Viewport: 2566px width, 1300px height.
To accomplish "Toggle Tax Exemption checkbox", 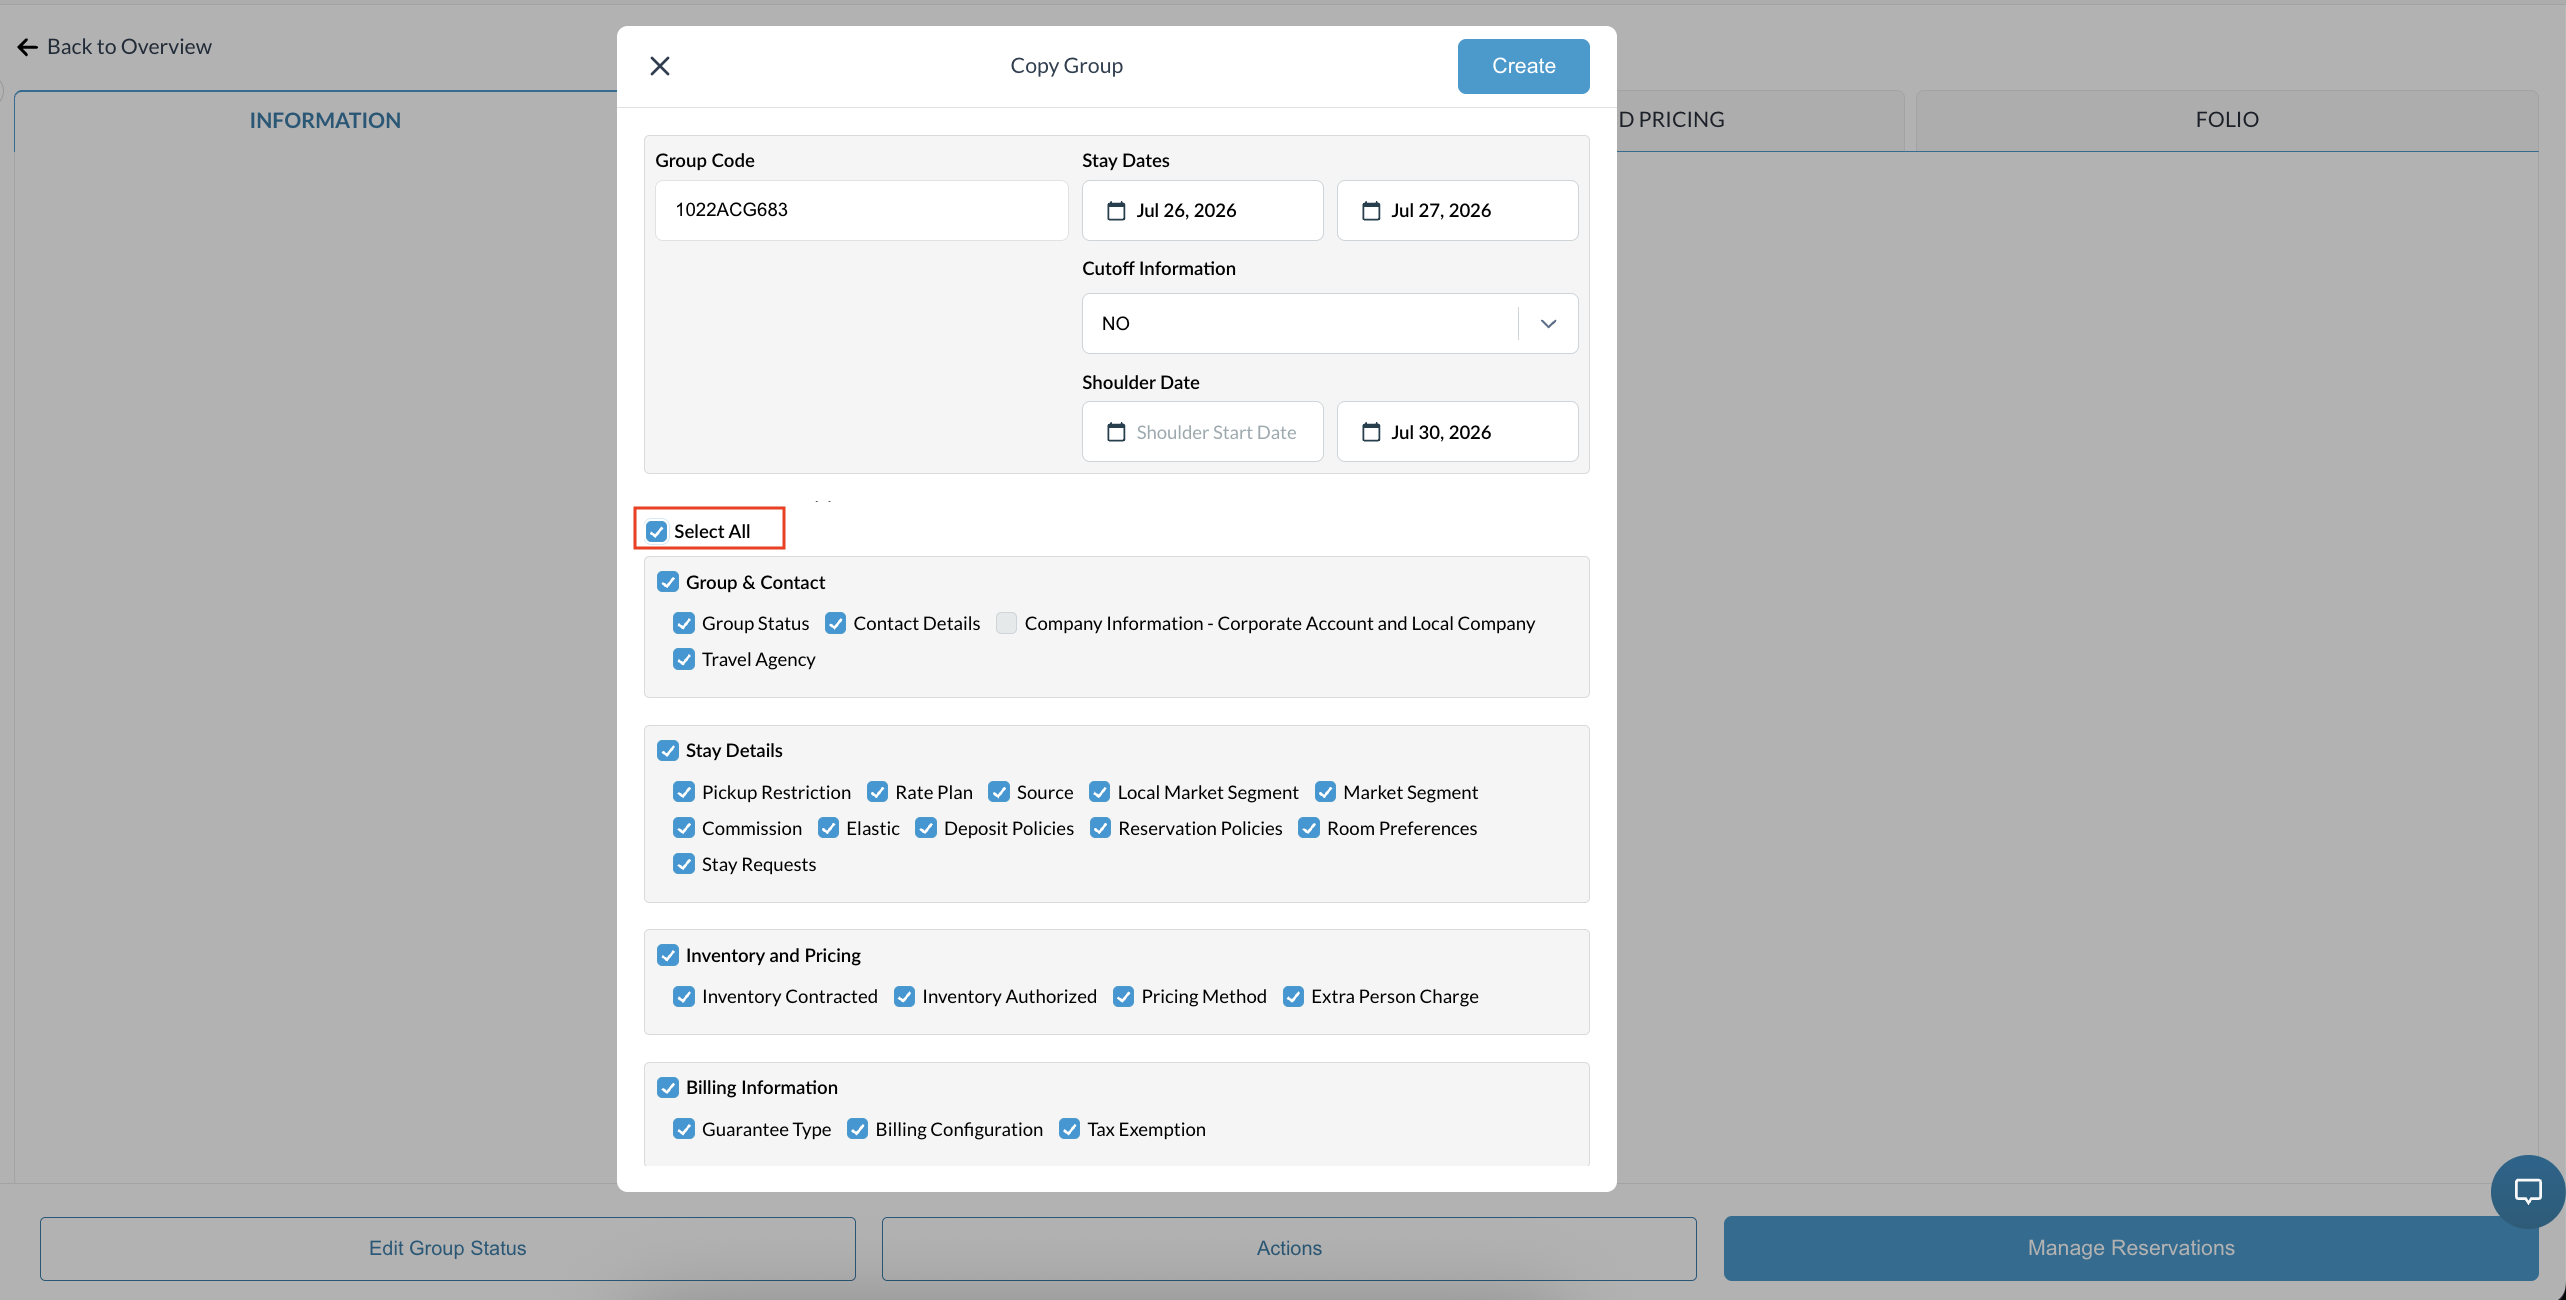I will 1069,1129.
